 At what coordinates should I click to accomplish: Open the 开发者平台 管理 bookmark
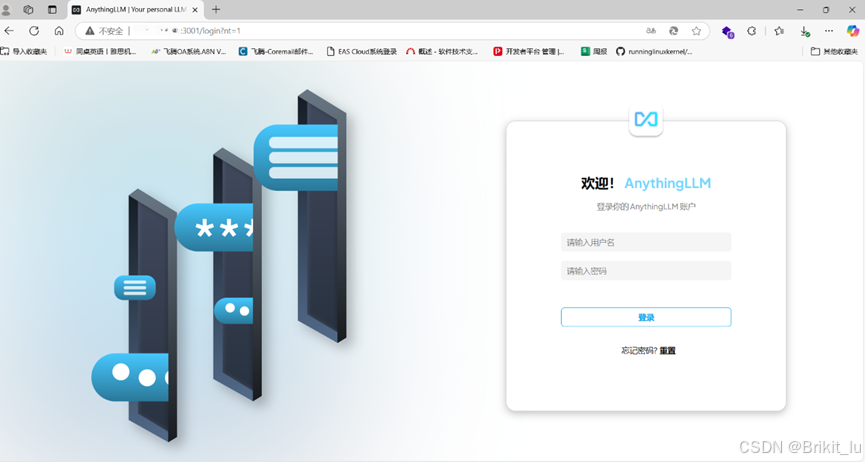pyautogui.click(x=529, y=51)
